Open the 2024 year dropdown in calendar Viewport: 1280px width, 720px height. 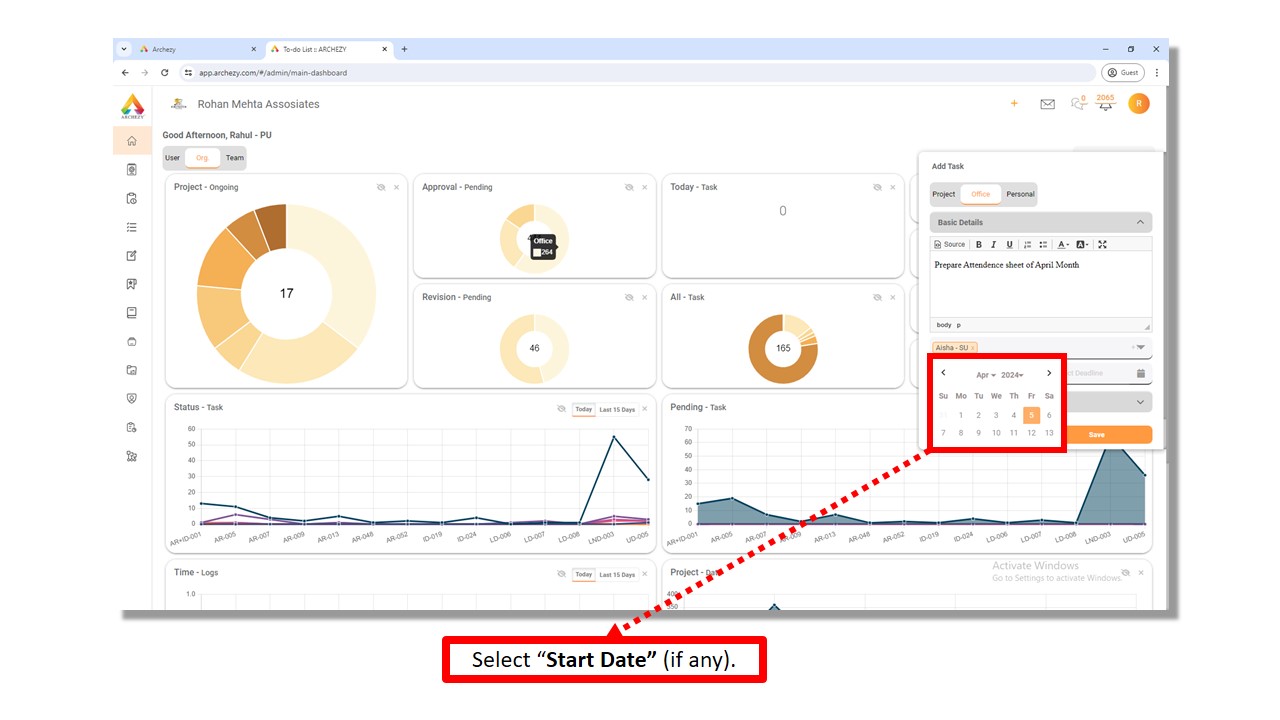(1012, 375)
